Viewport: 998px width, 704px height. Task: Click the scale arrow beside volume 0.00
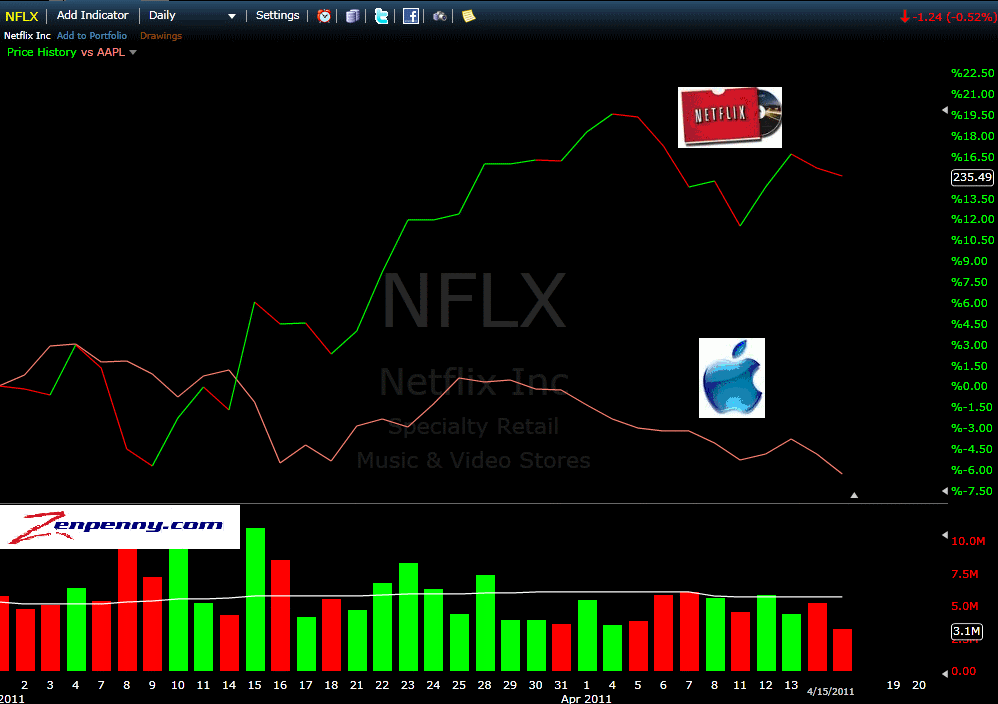pos(945,673)
